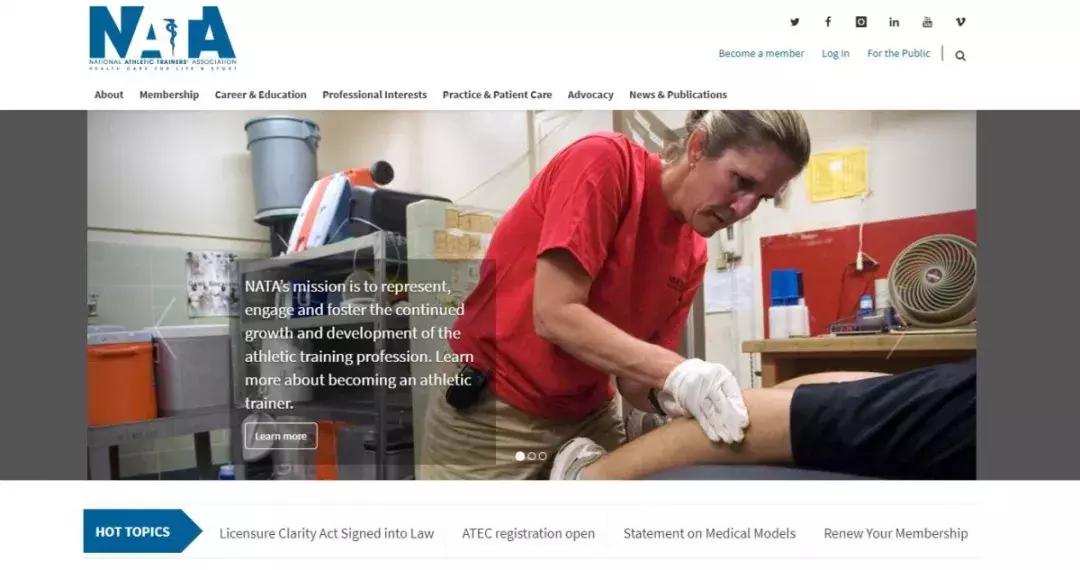The width and height of the screenshot is (1080, 570).
Task: Expand the Membership menu
Action: [x=169, y=95]
